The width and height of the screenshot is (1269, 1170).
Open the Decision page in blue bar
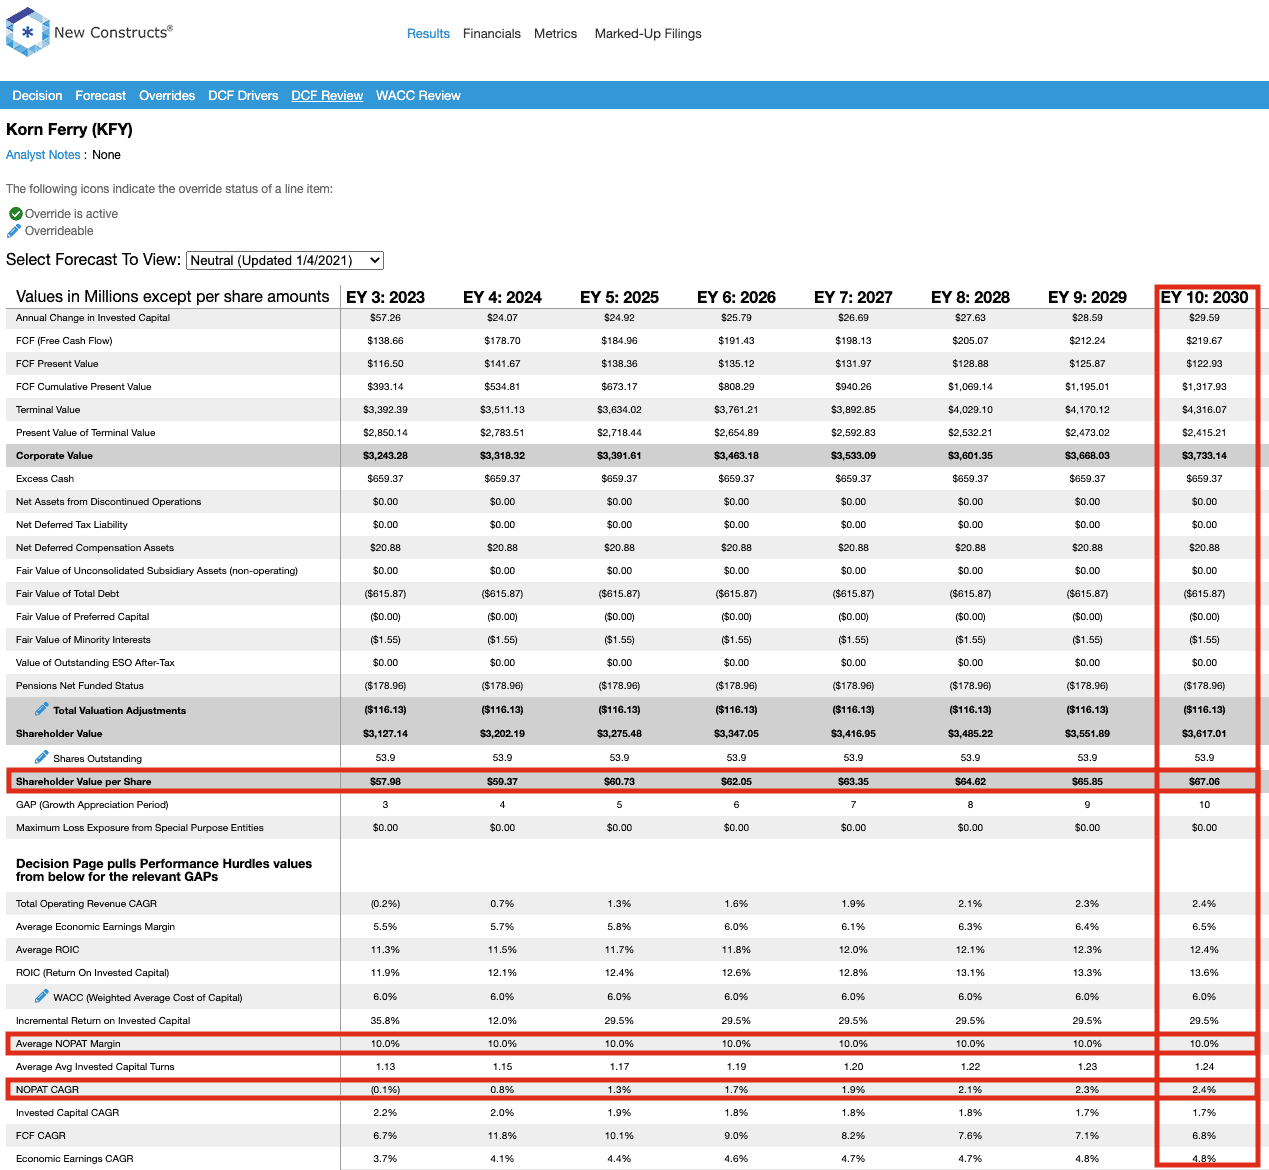pos(37,96)
